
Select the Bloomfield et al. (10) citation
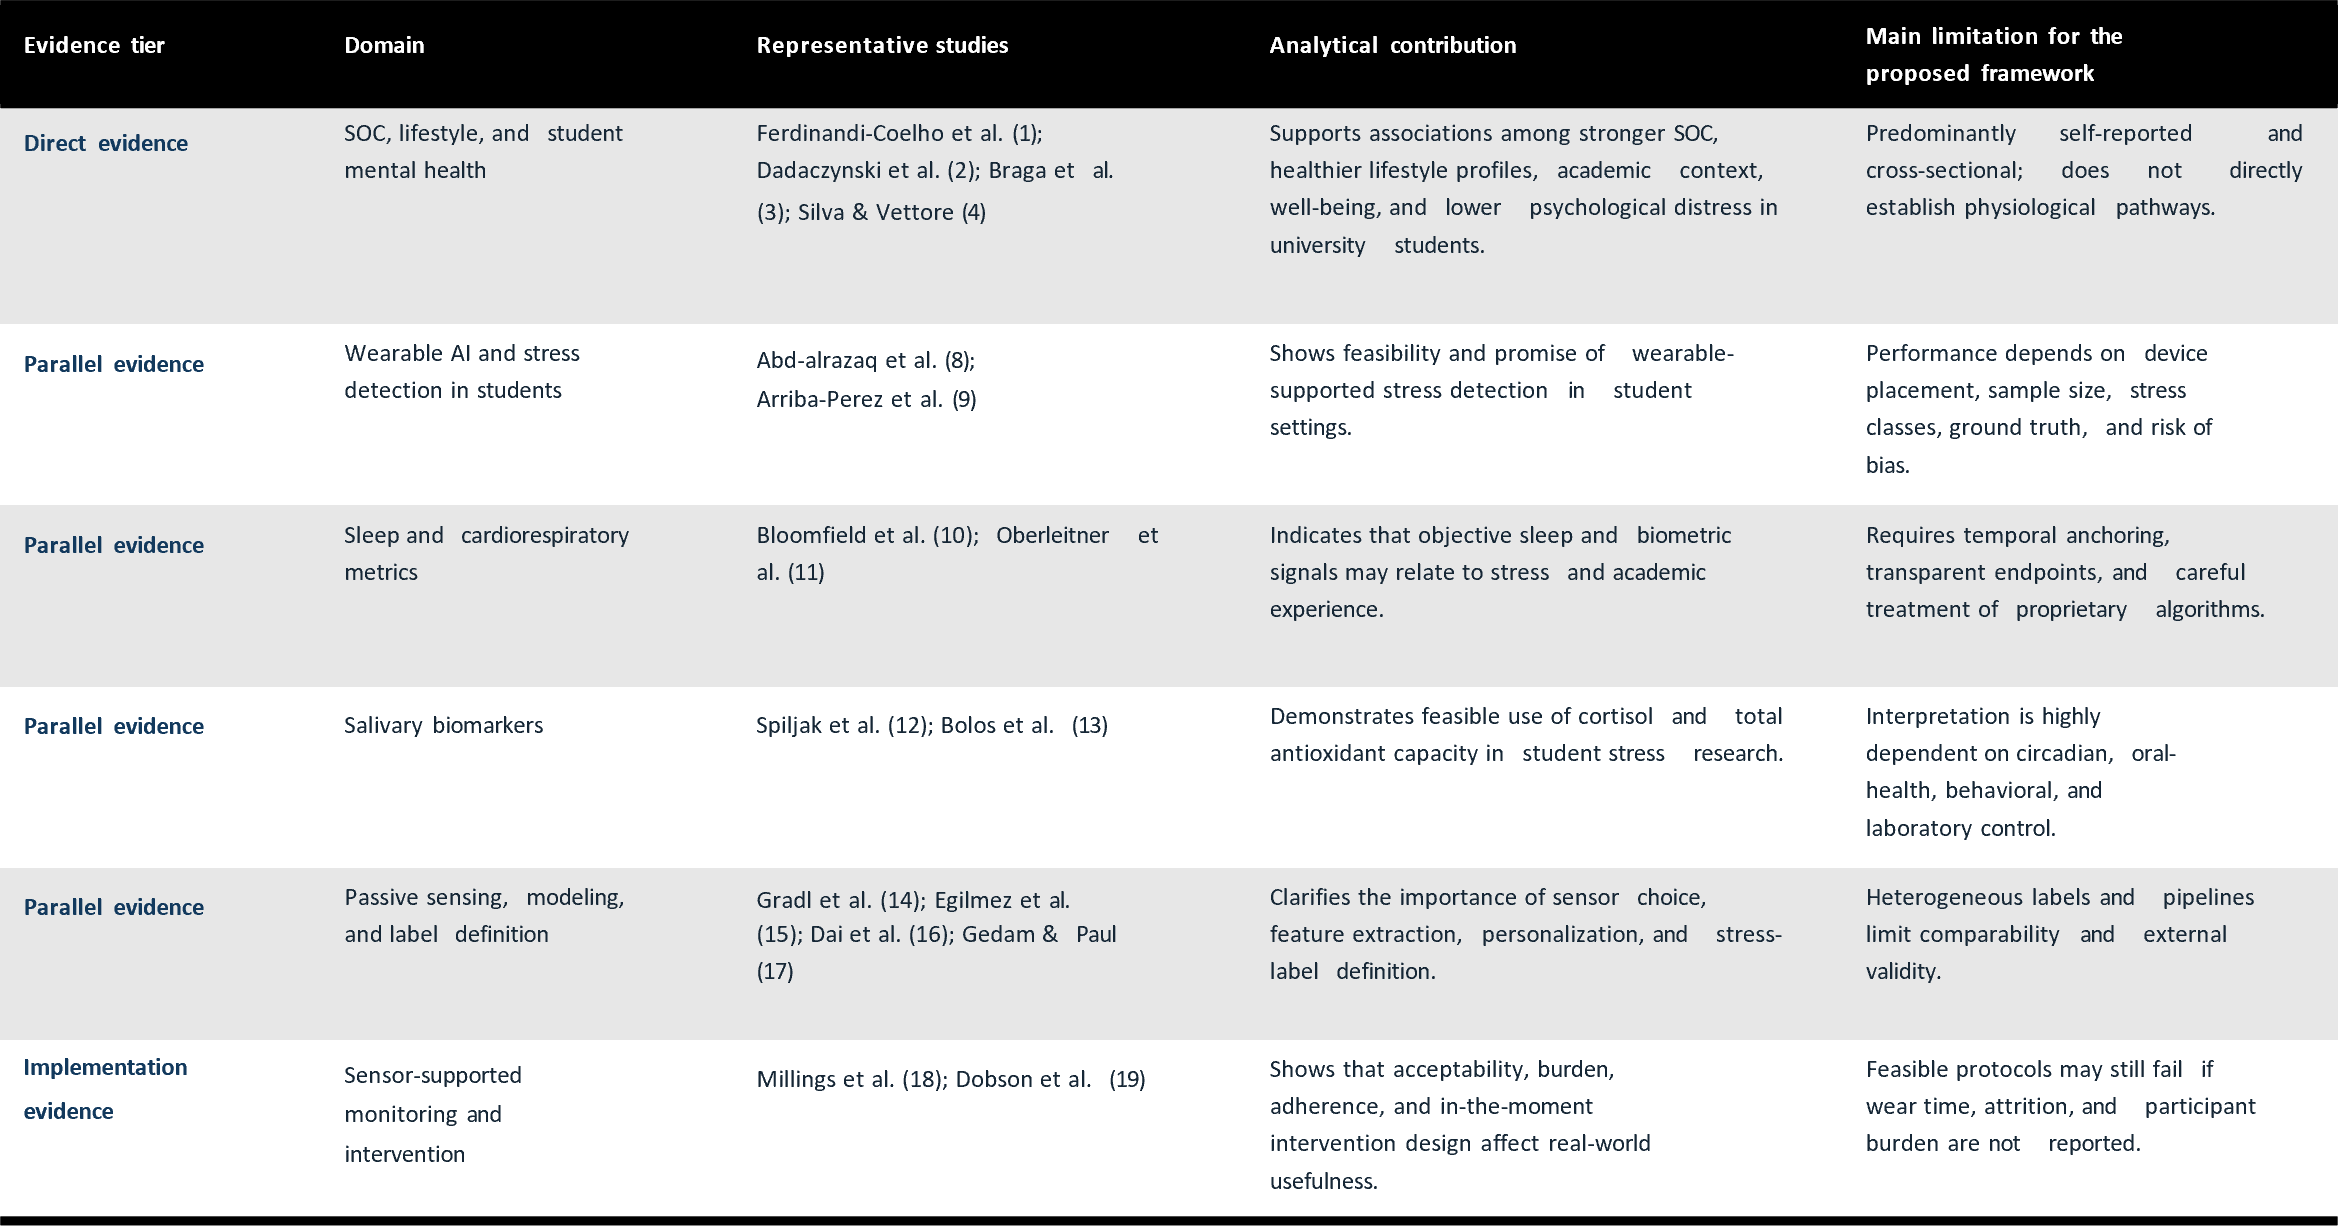click(x=867, y=535)
